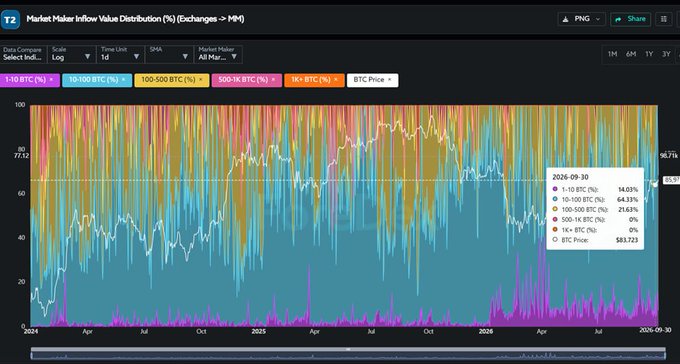Click the 10-100 BTC (%) 64.33% tooltip row

[595, 200]
